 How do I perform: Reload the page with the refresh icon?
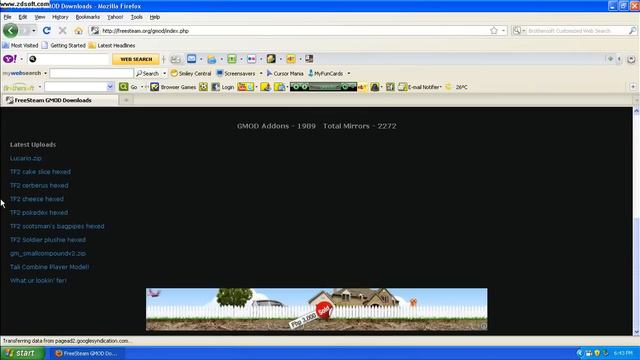coord(47,31)
